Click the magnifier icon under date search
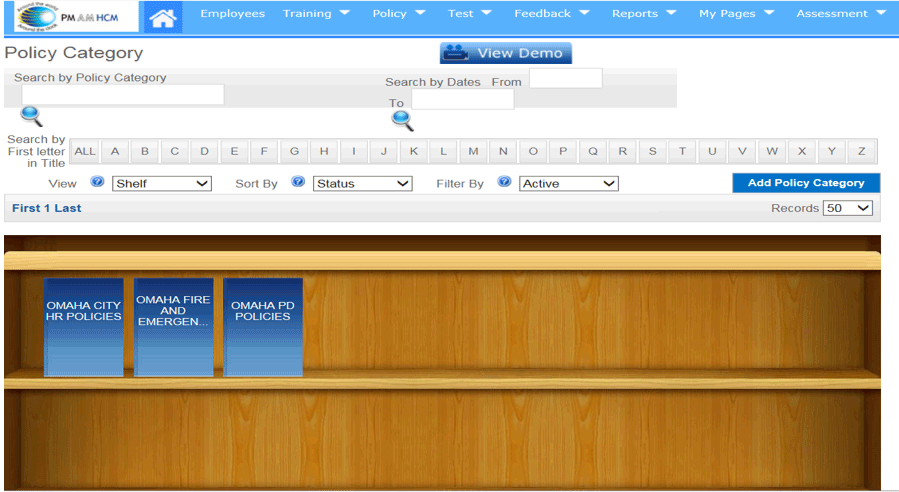899x492 pixels. click(402, 121)
